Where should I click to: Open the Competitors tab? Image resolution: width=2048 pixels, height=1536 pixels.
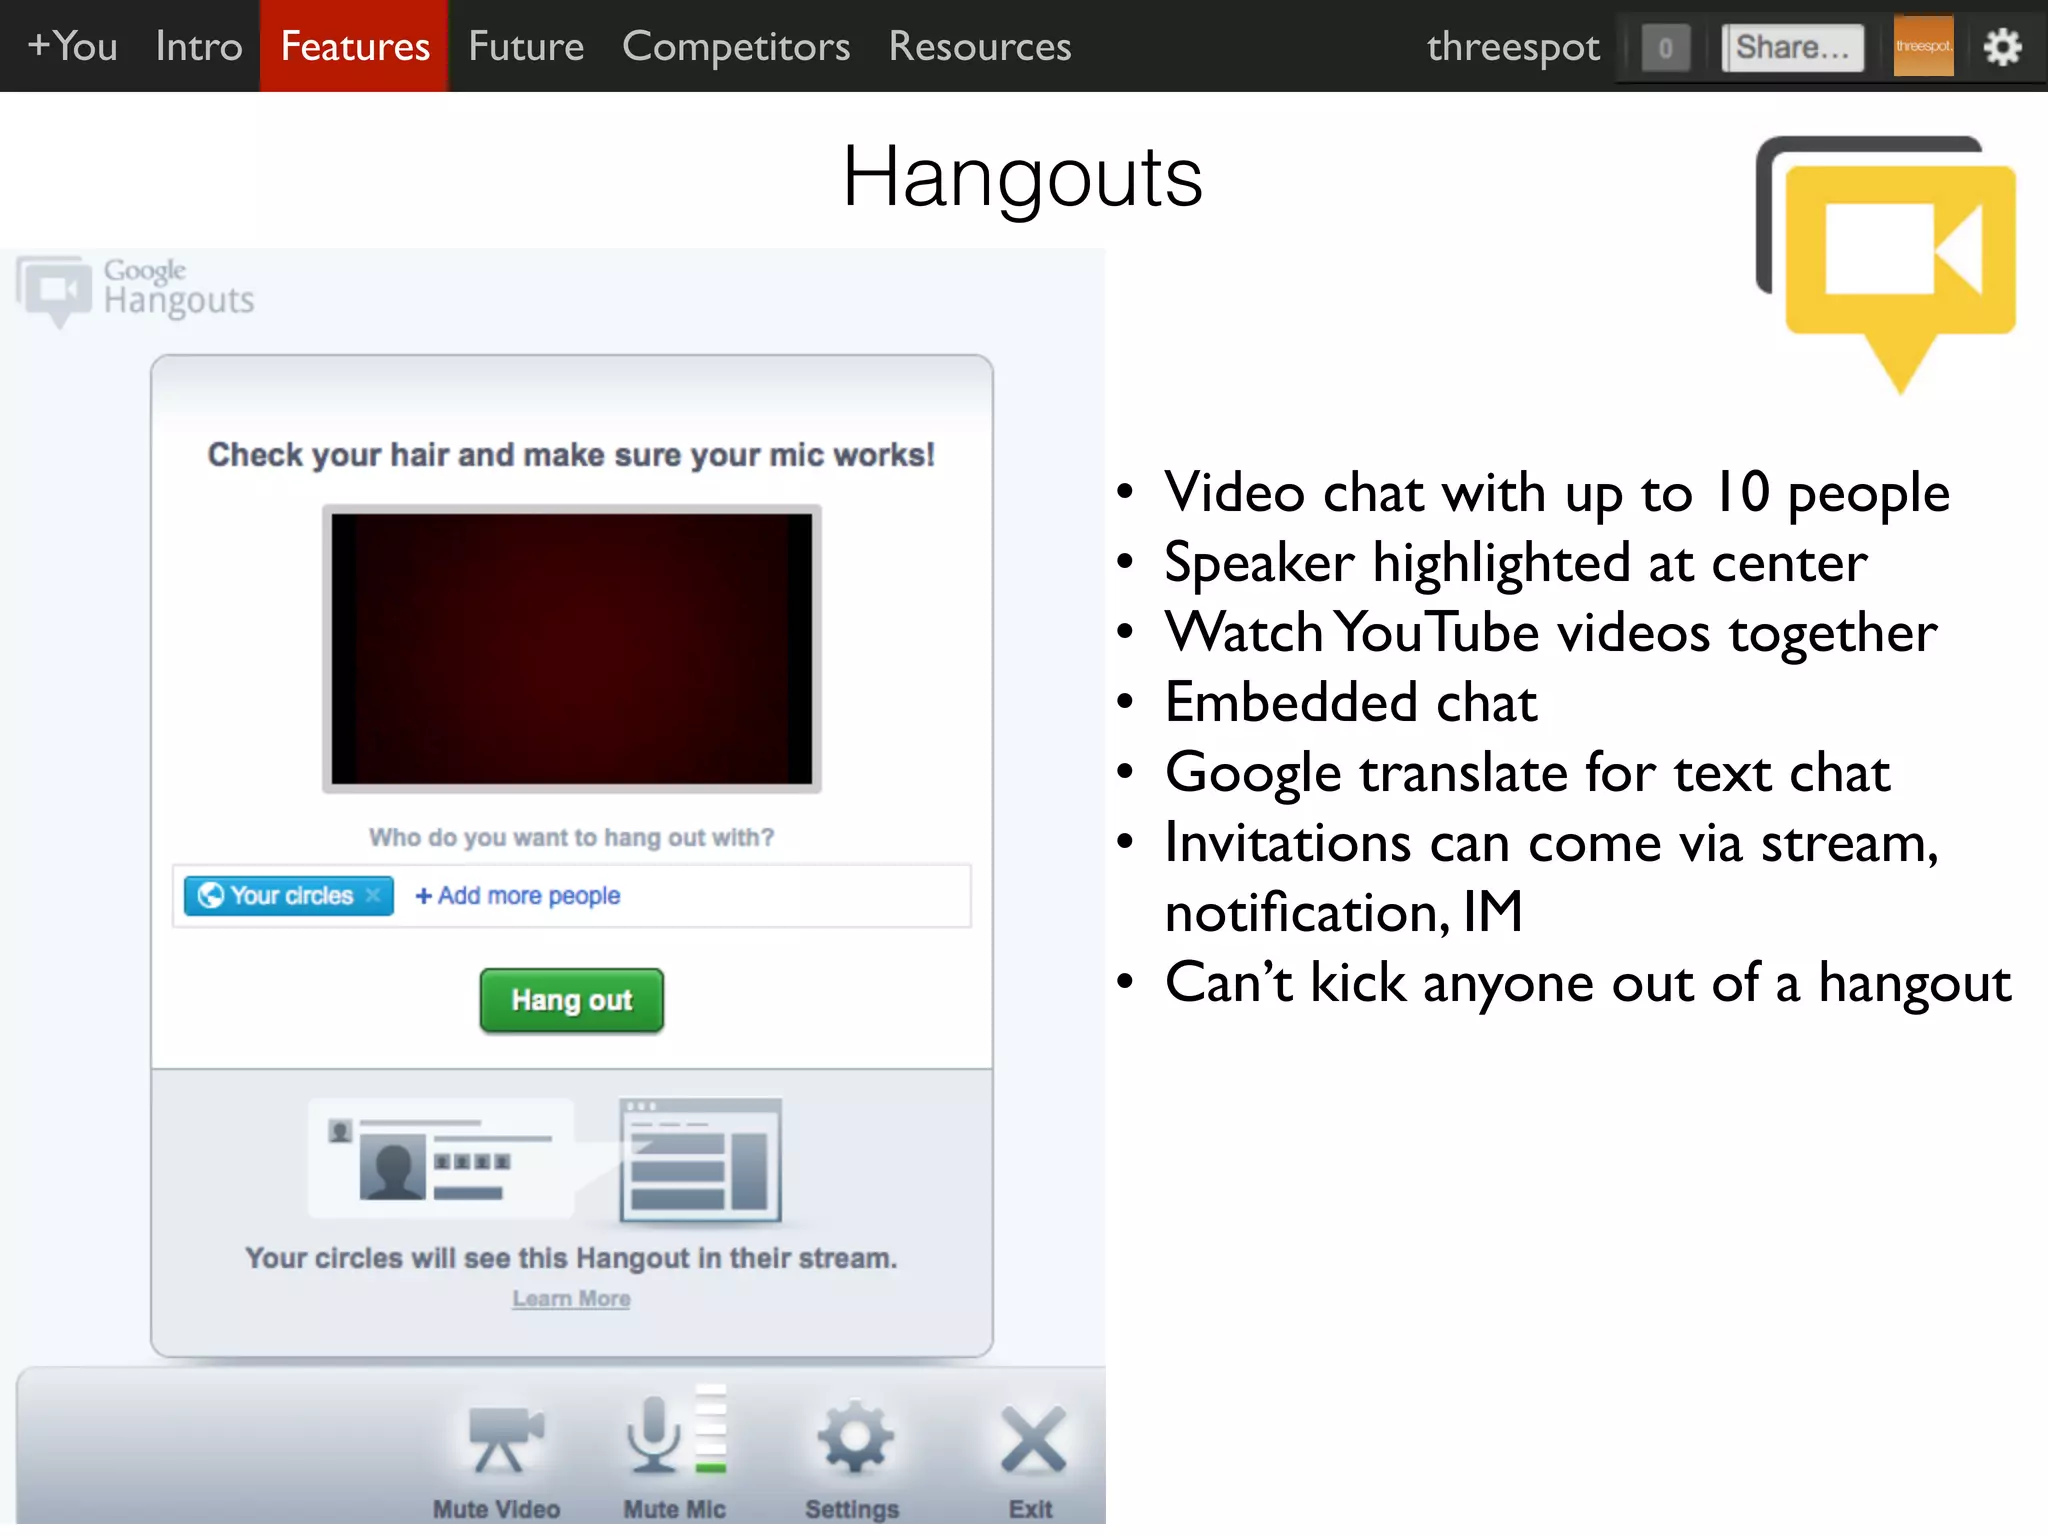pyautogui.click(x=736, y=46)
